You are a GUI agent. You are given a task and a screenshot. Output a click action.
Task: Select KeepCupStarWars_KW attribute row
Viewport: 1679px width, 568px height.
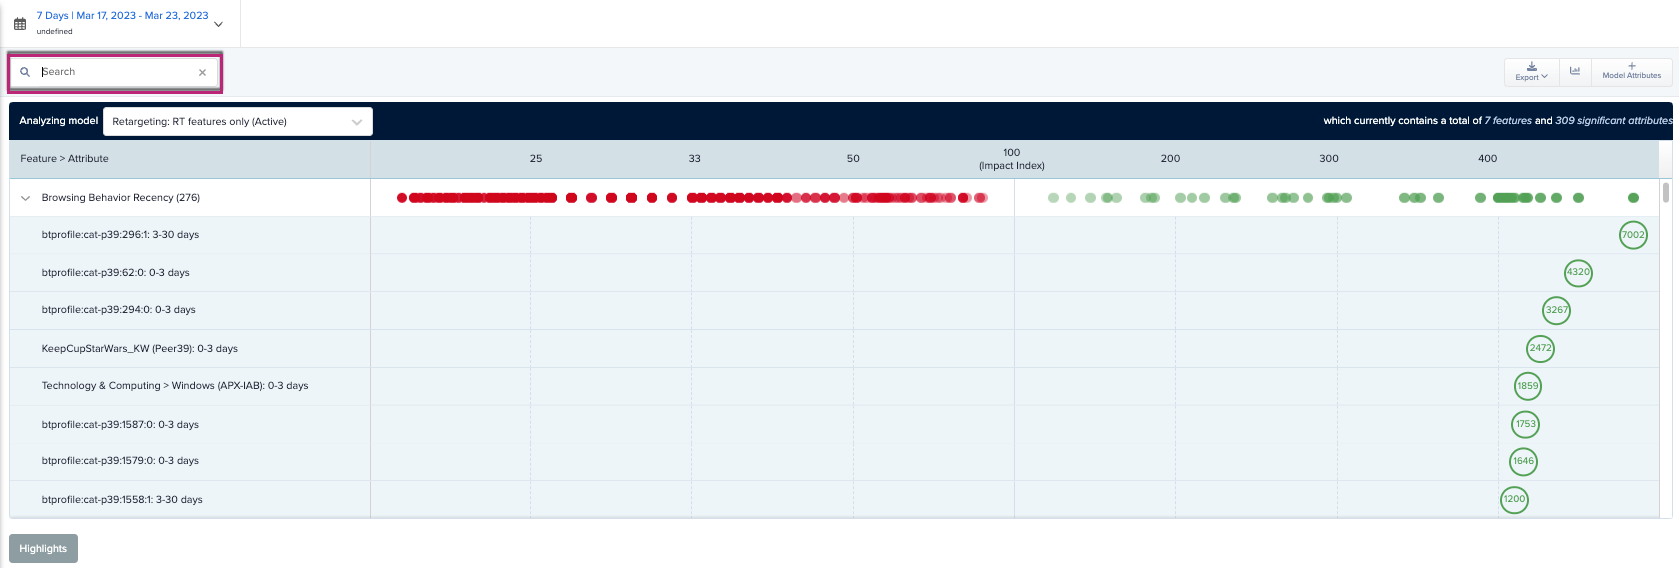(x=139, y=349)
